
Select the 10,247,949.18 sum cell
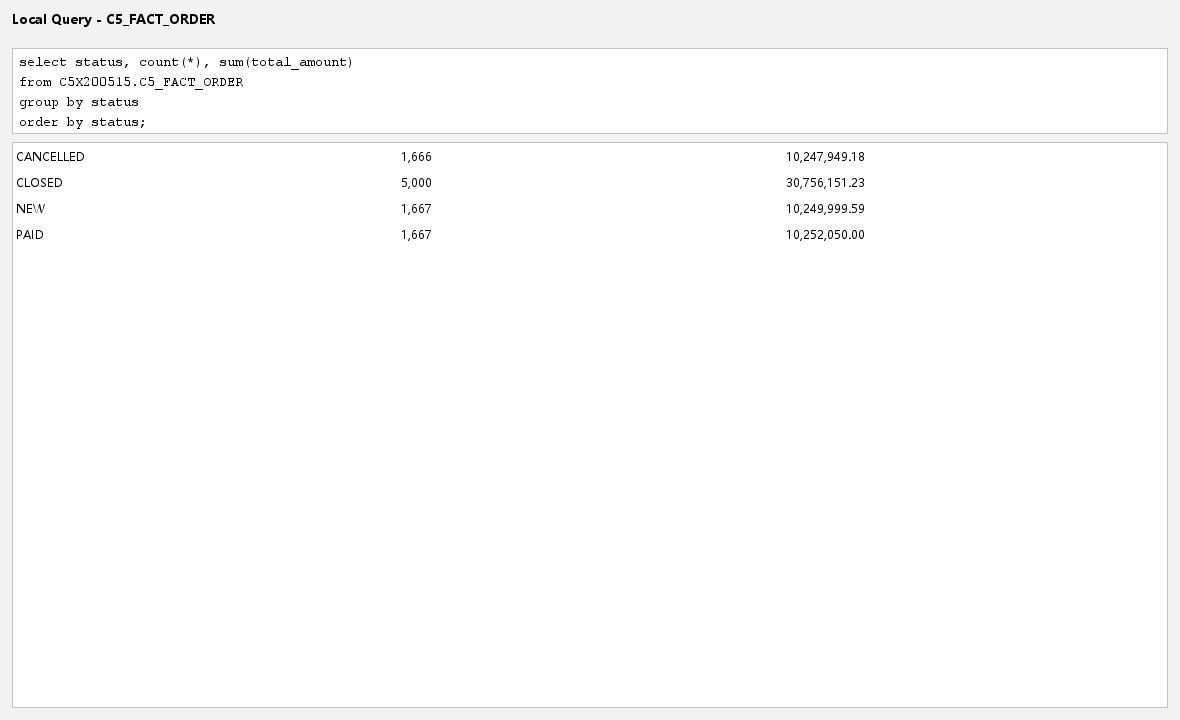click(x=825, y=156)
